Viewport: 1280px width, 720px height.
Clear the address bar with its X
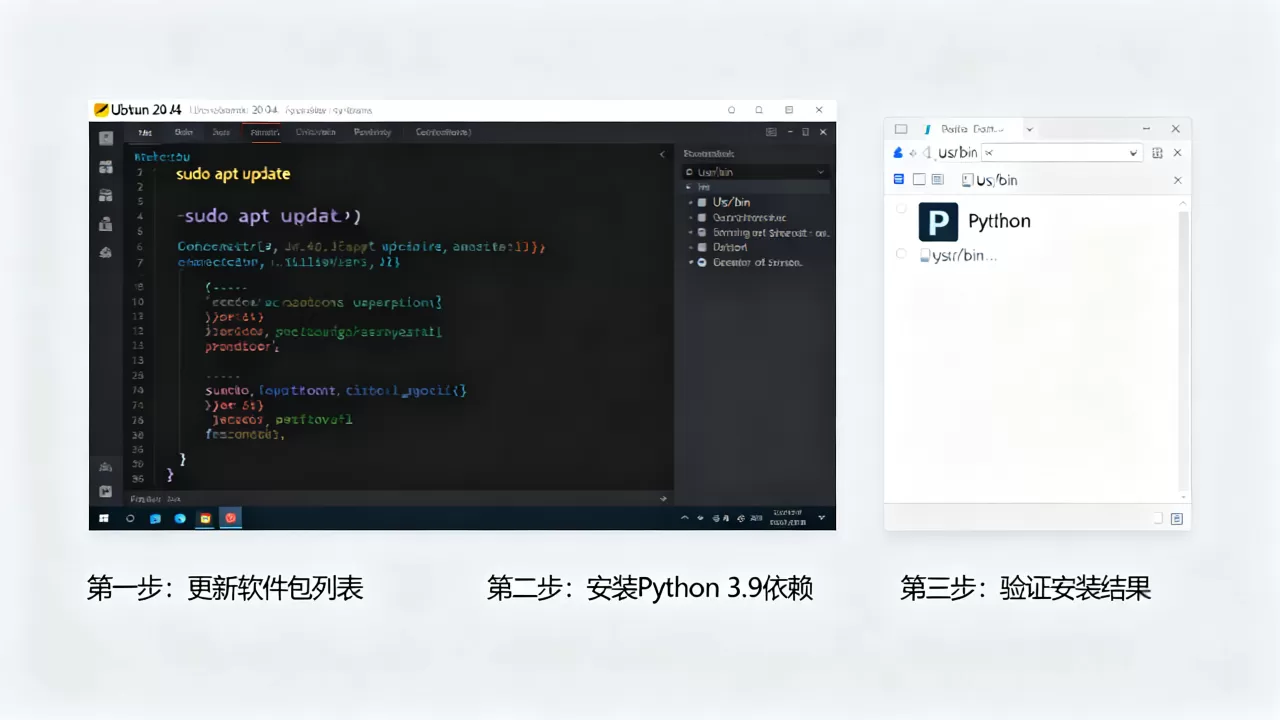point(1177,153)
